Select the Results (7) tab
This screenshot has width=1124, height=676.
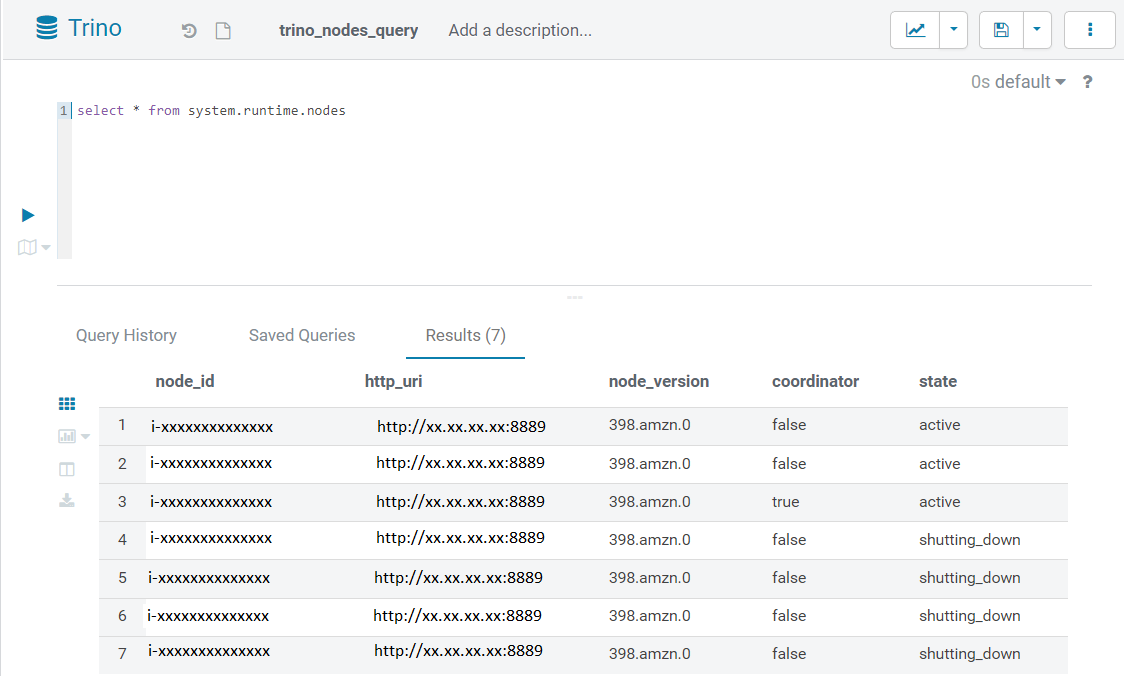pyautogui.click(x=465, y=335)
